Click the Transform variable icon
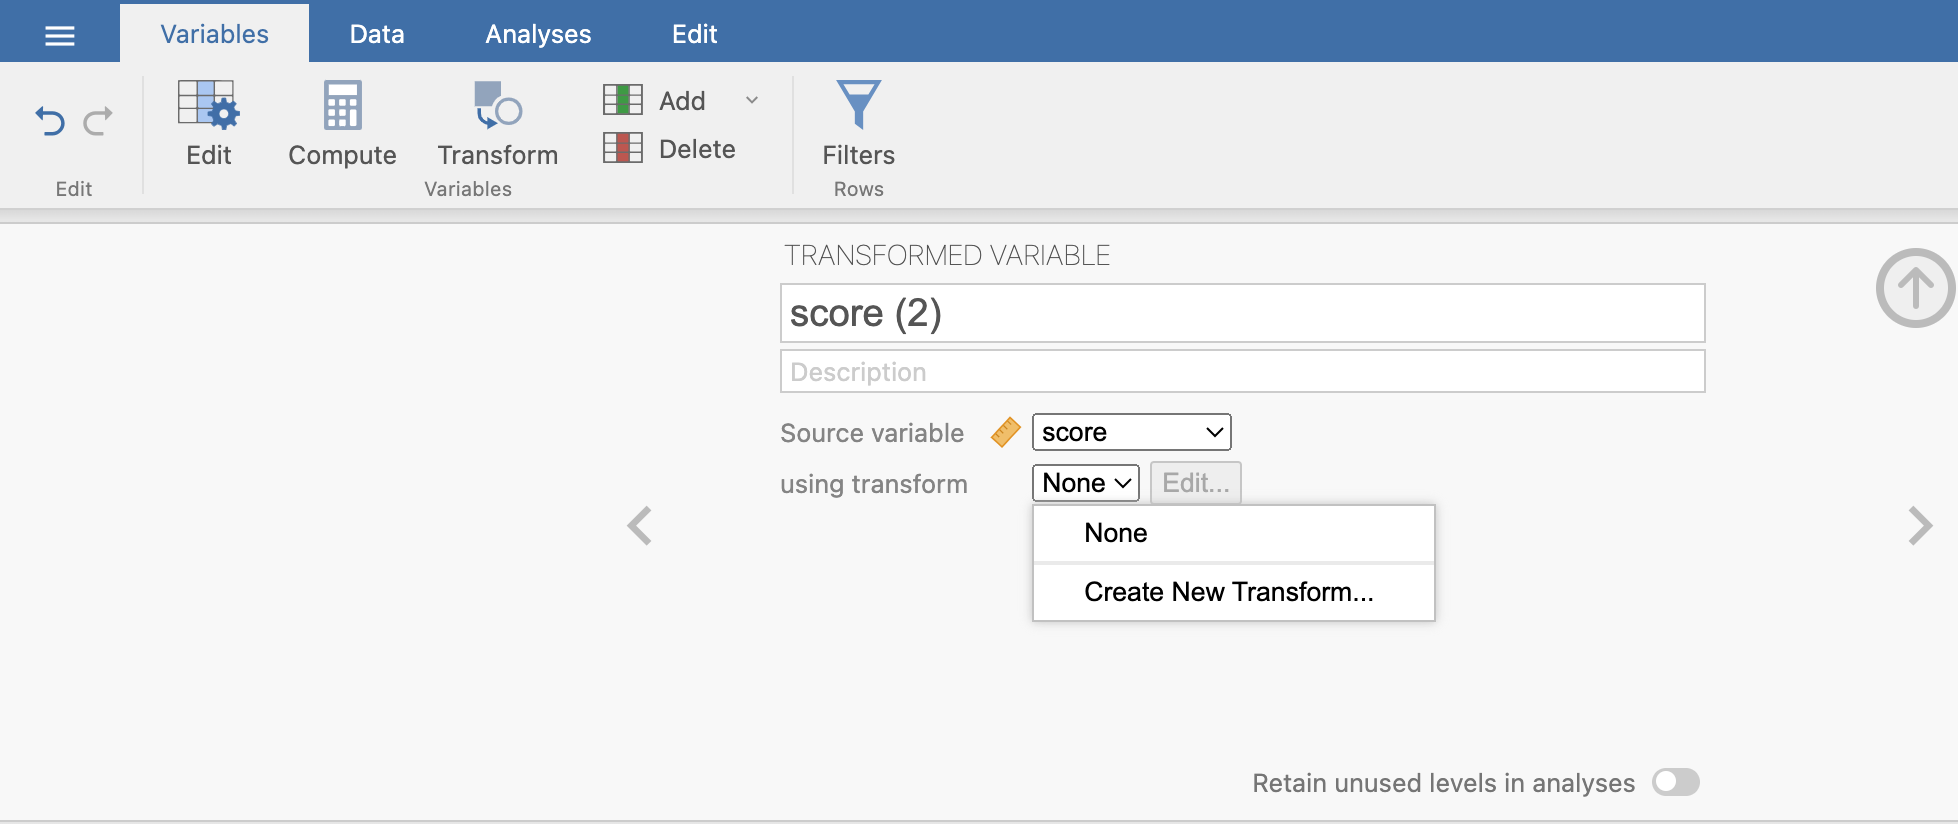 pos(497,106)
